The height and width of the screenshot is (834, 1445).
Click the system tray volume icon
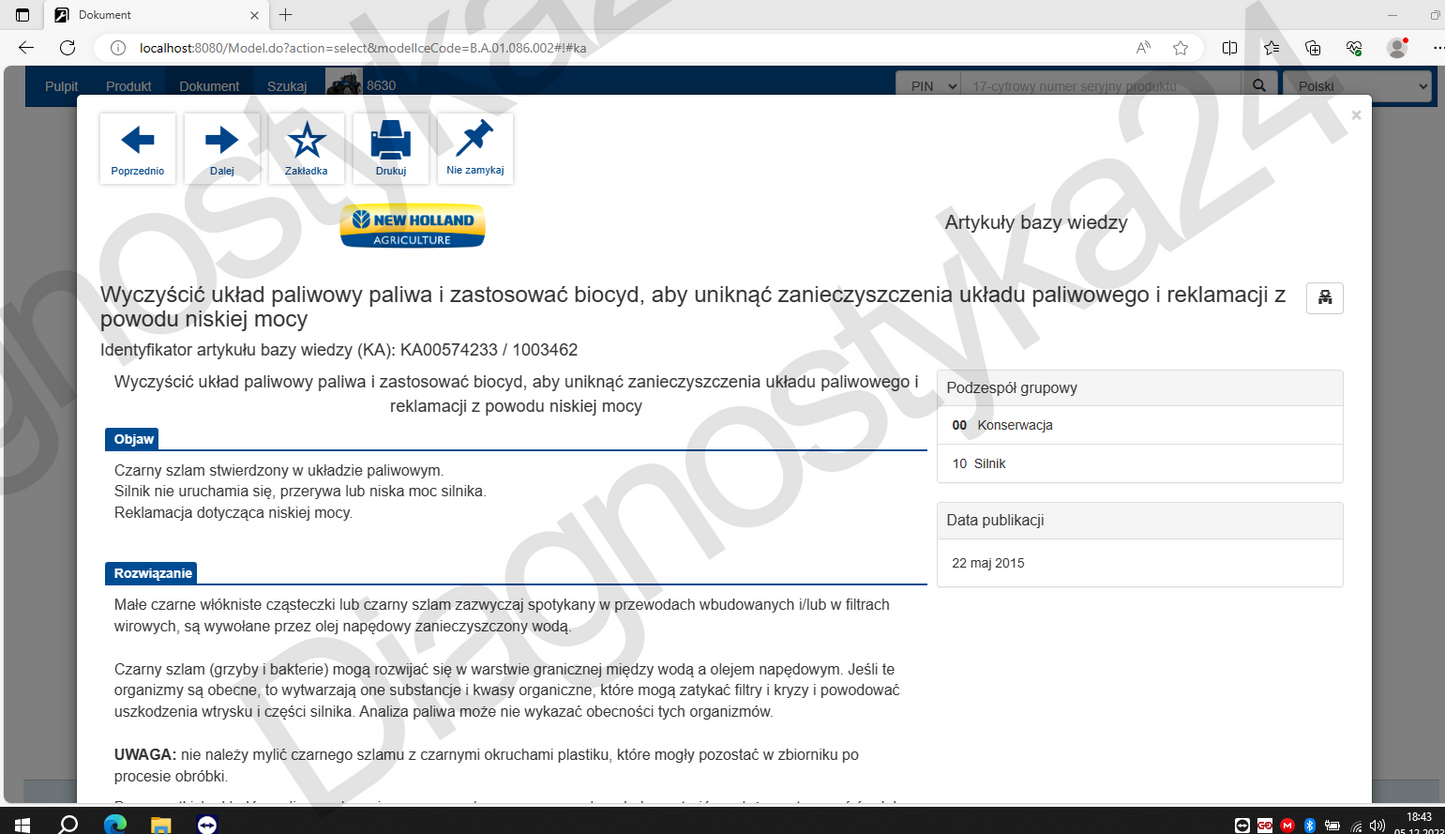(1379, 825)
